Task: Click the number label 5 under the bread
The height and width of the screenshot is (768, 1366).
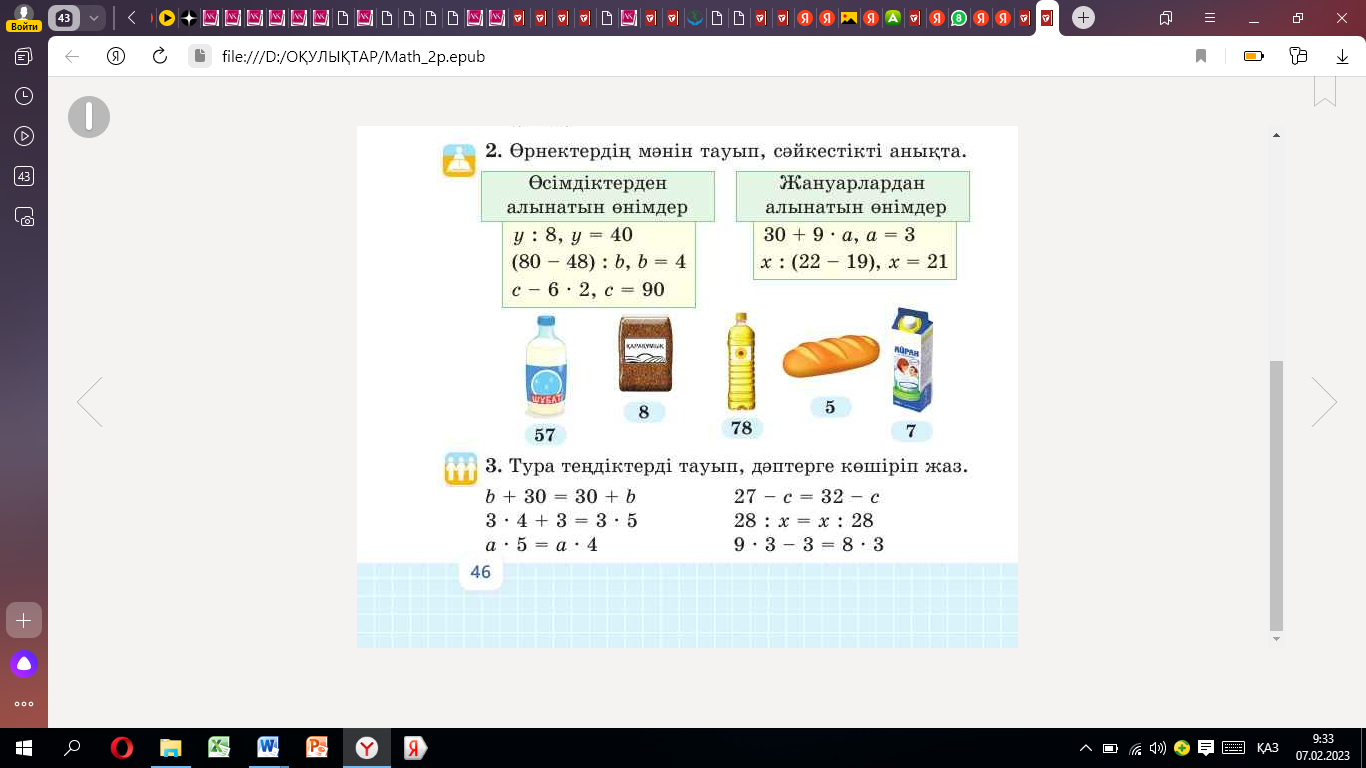Action: [x=830, y=407]
